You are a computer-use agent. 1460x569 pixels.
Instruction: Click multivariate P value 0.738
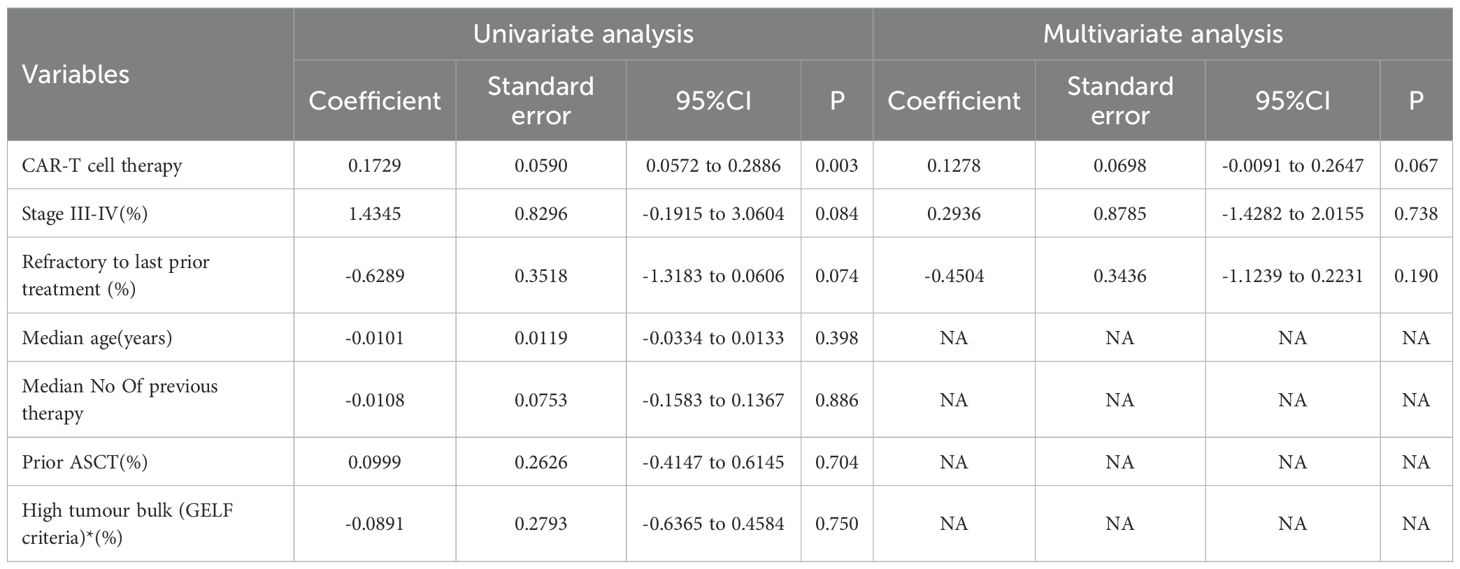tap(1415, 213)
